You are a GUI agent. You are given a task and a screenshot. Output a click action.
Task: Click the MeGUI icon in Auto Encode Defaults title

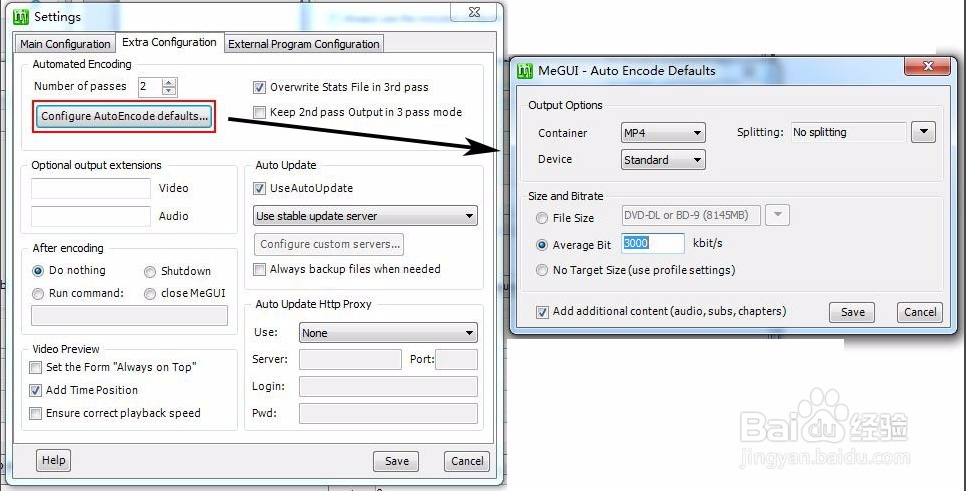pos(525,70)
